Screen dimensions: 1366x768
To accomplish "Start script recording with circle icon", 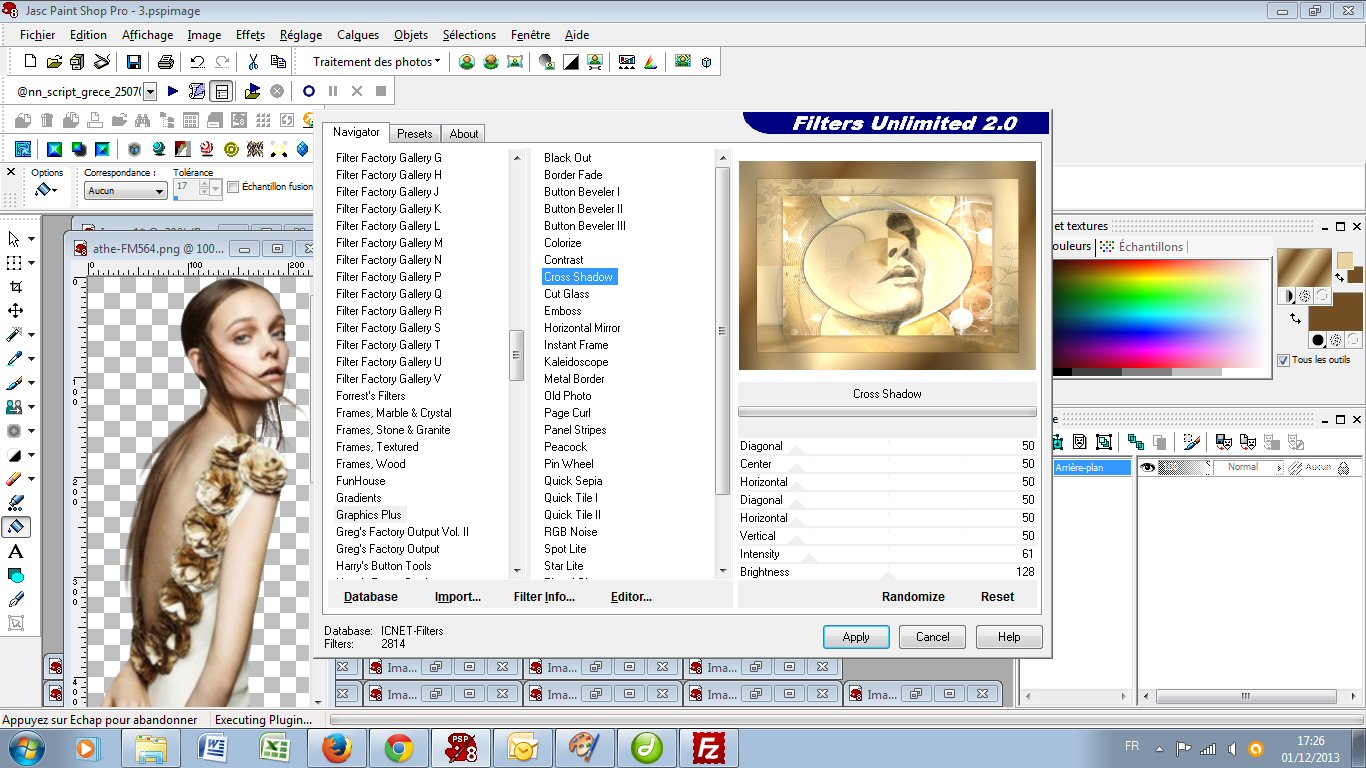I will 309,91.
